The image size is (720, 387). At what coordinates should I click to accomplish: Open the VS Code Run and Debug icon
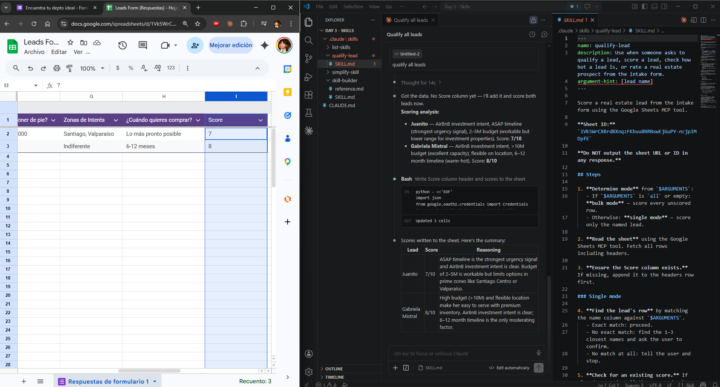pyautogui.click(x=309, y=77)
